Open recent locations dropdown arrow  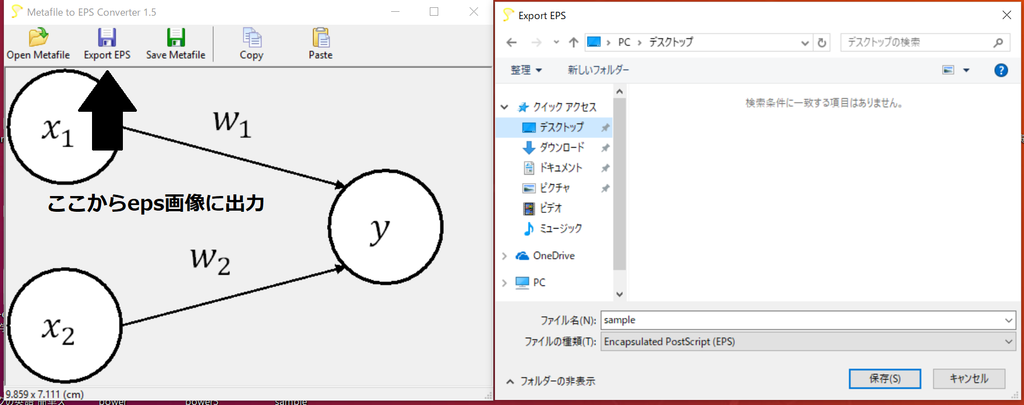[x=556, y=42]
